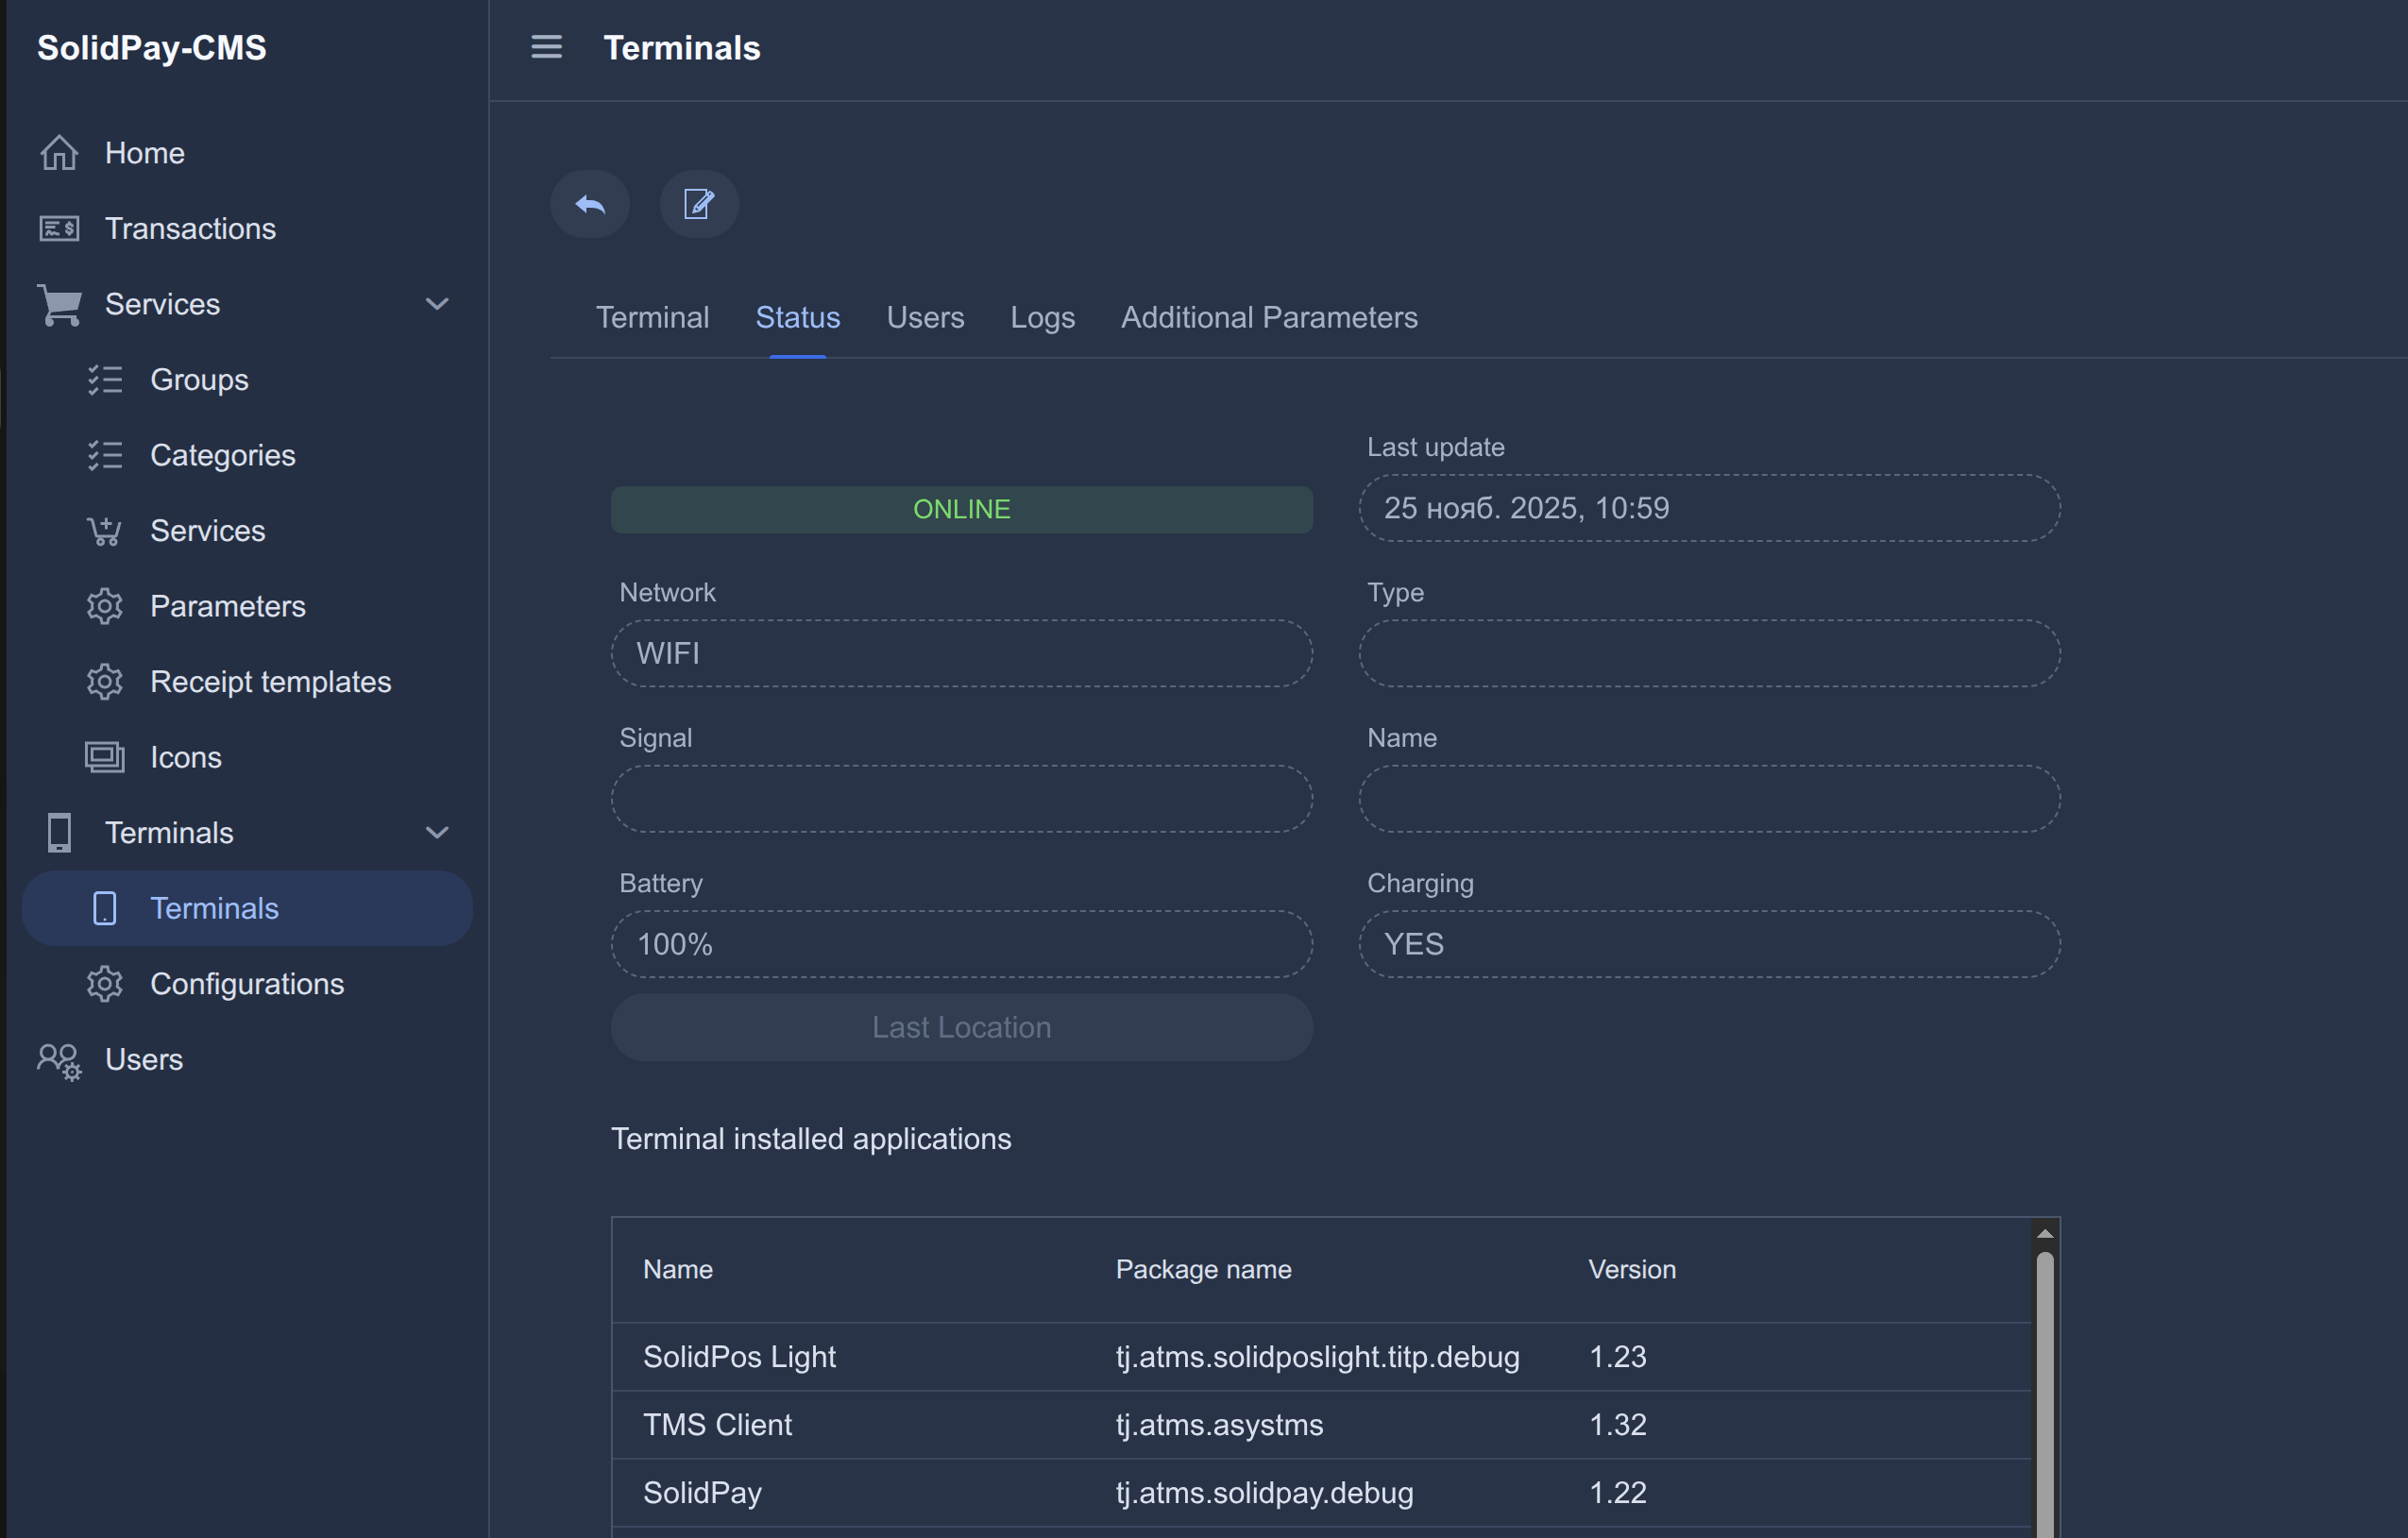The height and width of the screenshot is (1538, 2408).
Task: Collapse the Terminals section chevron
Action: (x=437, y=832)
